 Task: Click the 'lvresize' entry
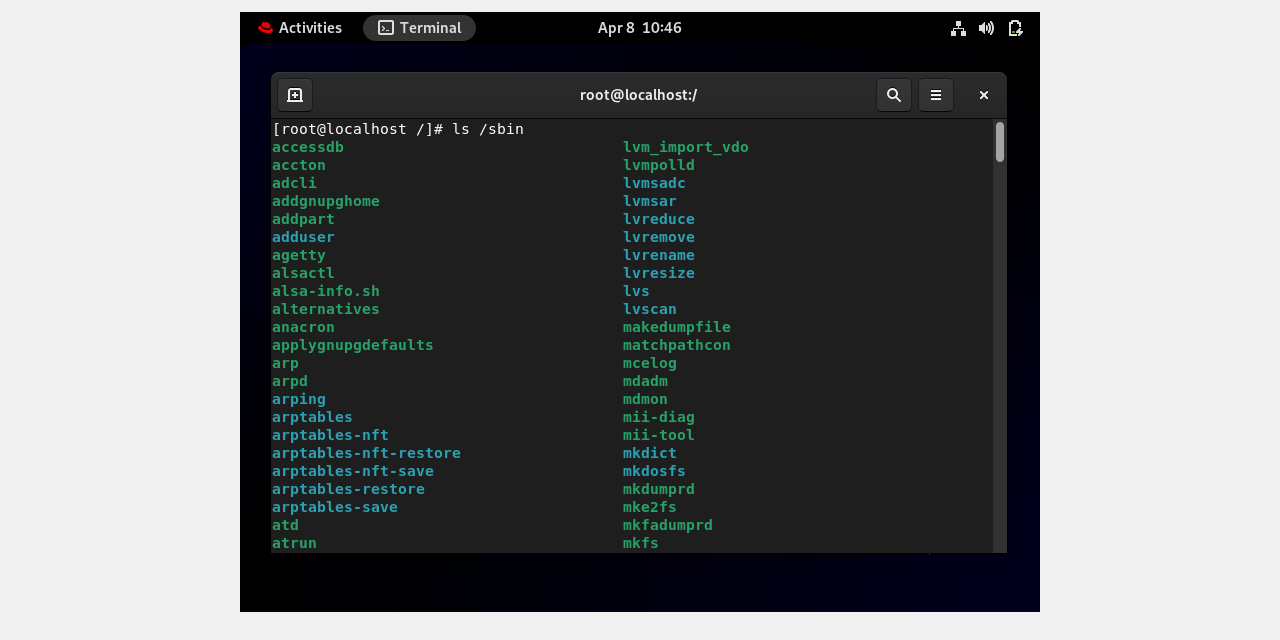click(659, 273)
